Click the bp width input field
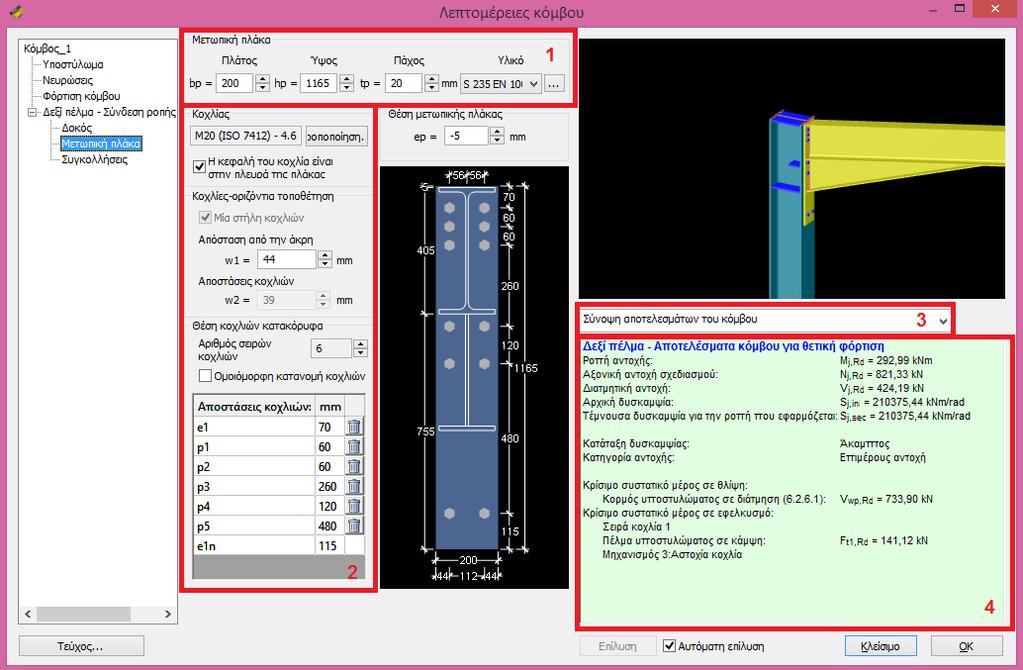The width and height of the screenshot is (1023, 670). tap(234, 83)
